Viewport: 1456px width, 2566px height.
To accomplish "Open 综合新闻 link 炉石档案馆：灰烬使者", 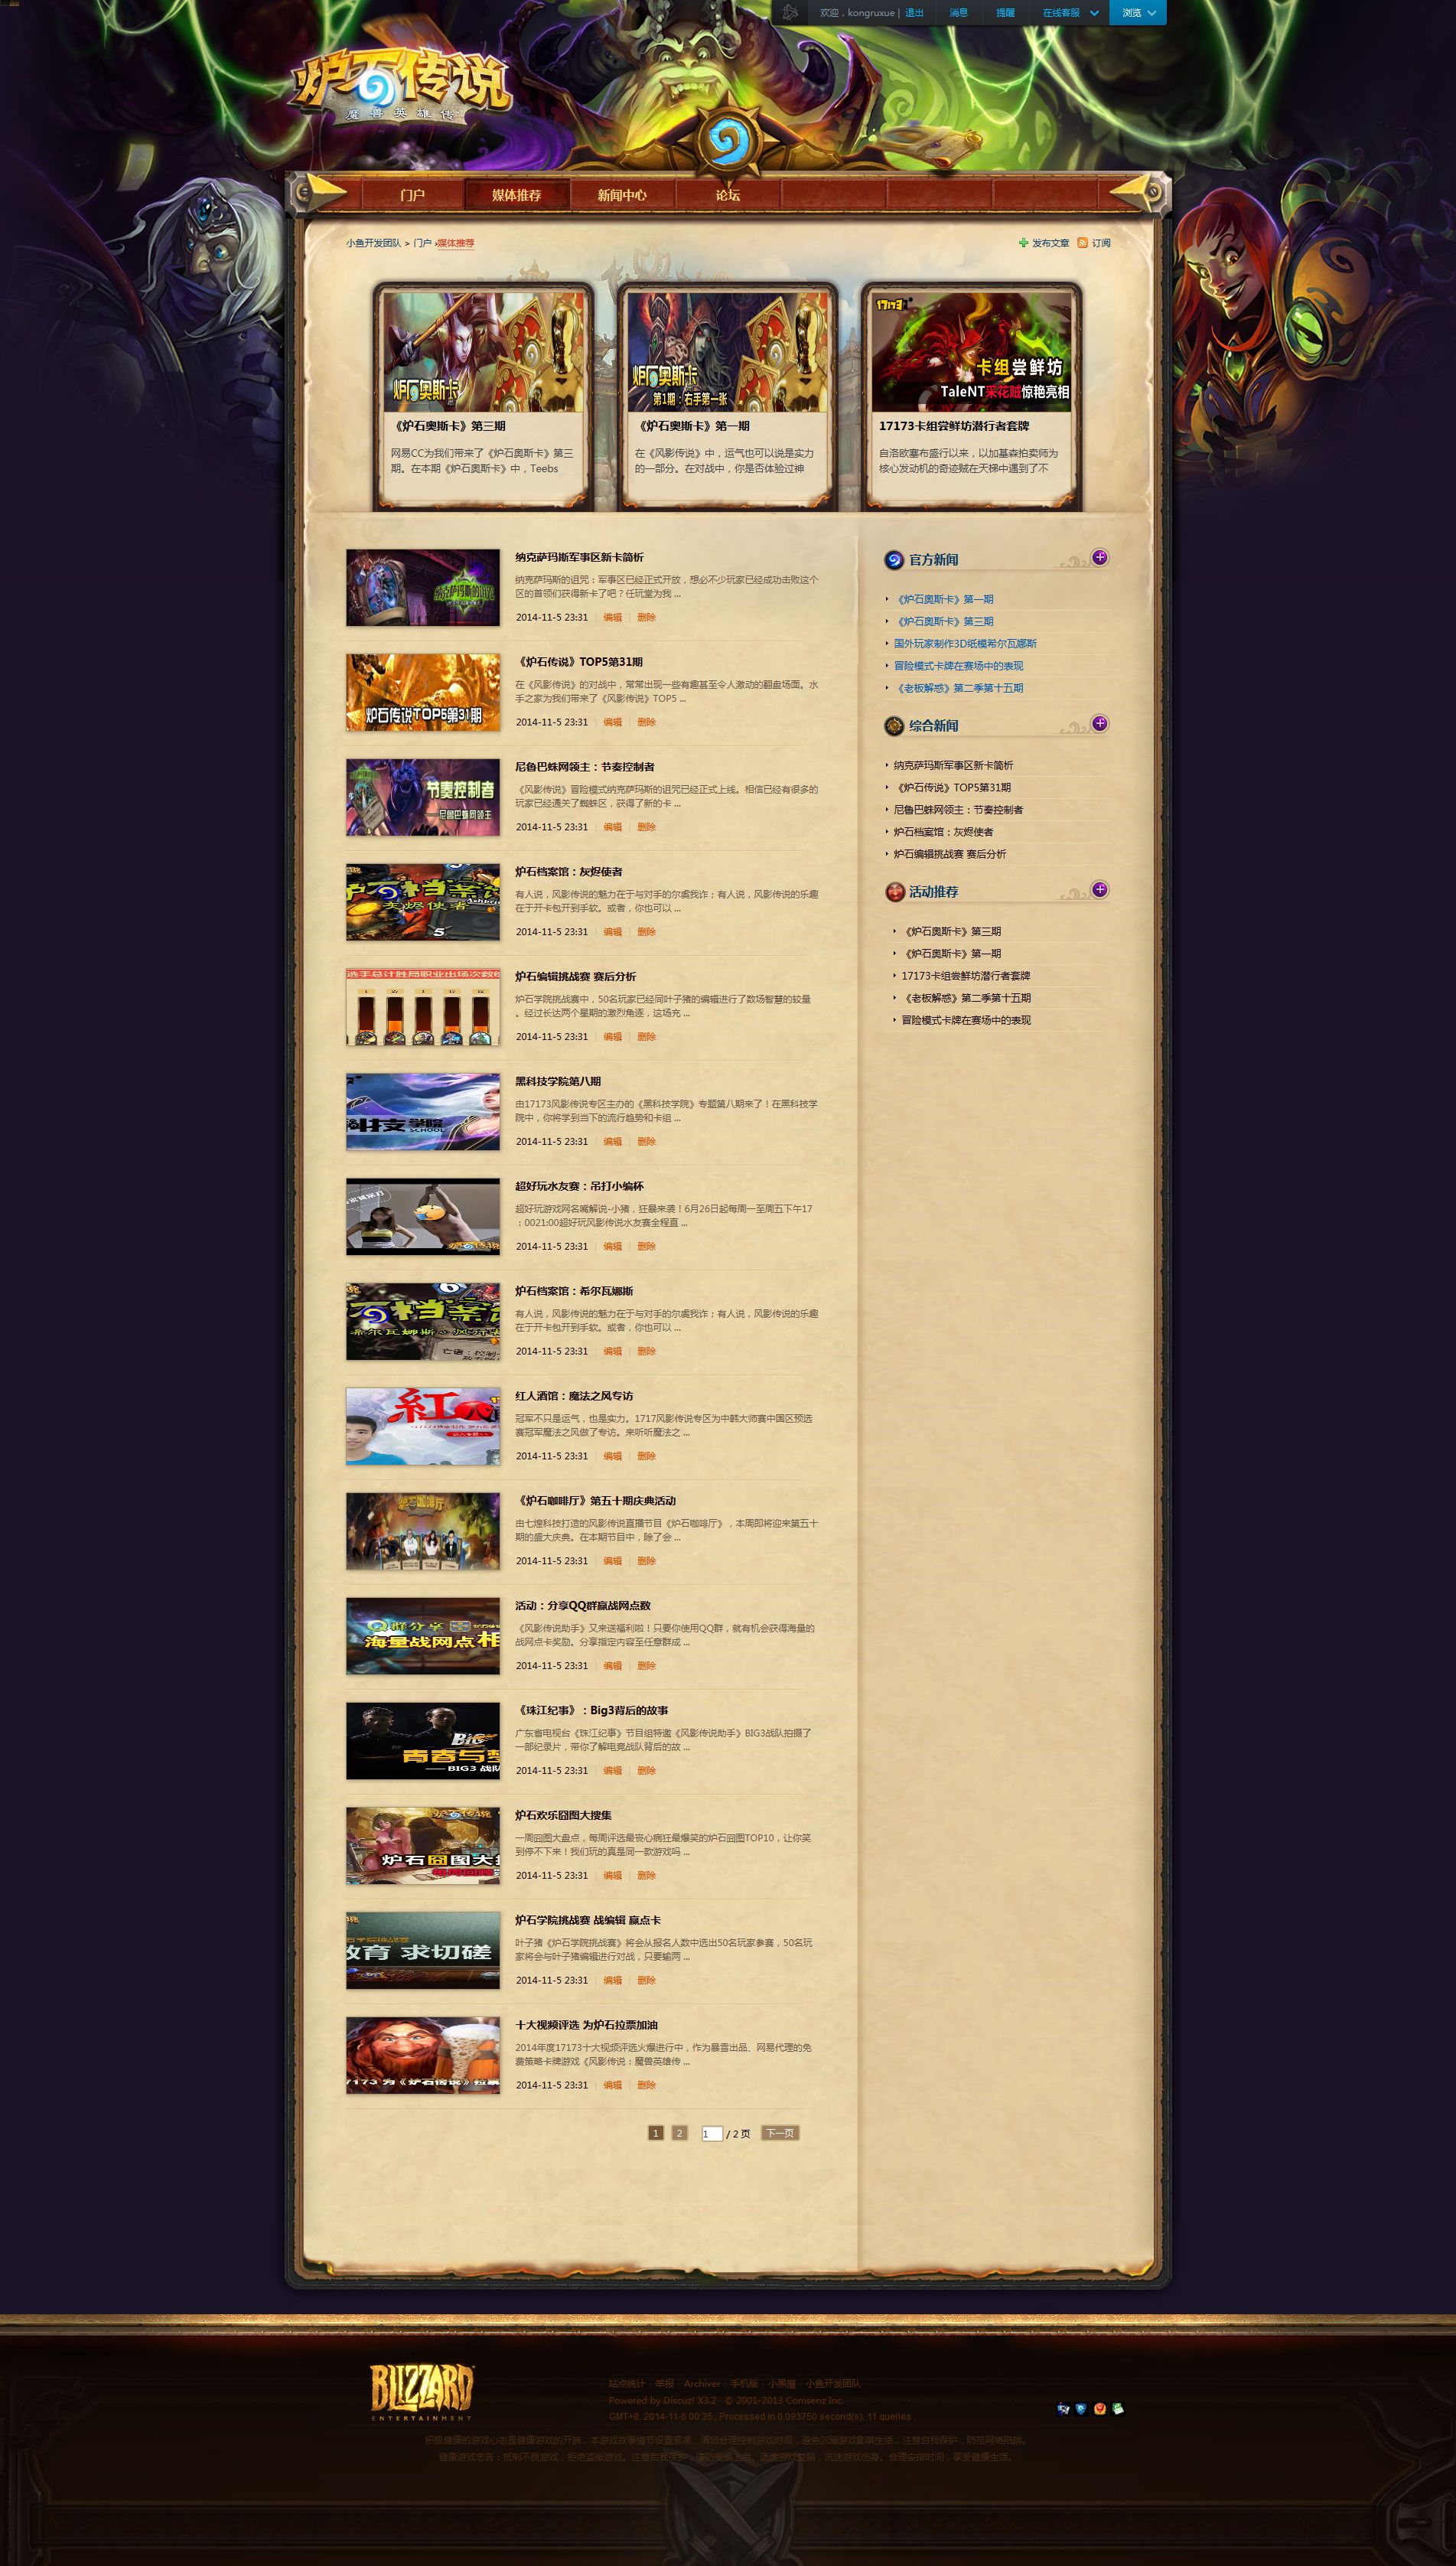I will pyautogui.click(x=943, y=832).
